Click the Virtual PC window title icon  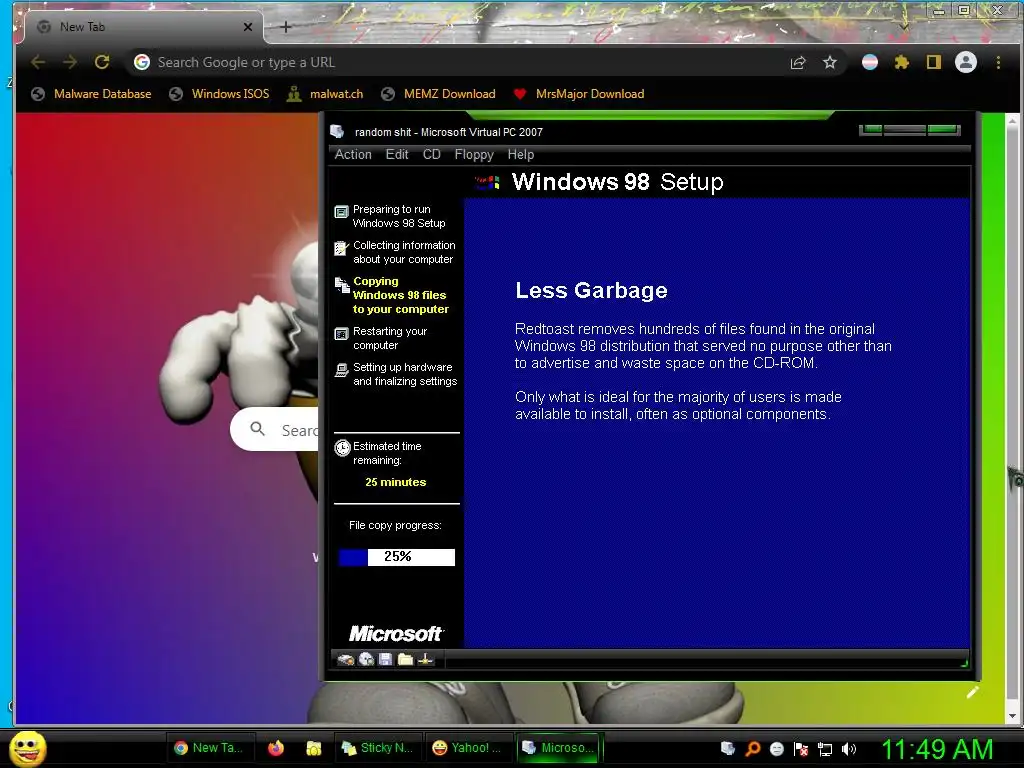338,131
